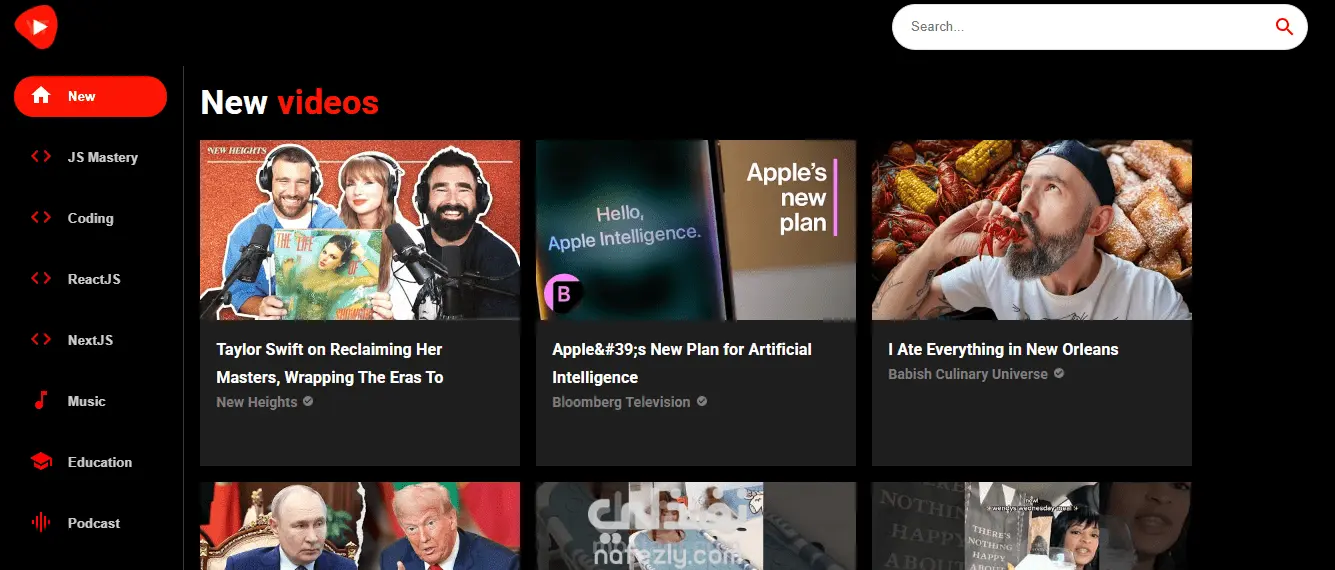The width and height of the screenshot is (1335, 570).
Task: Click the music note icon
Action: [41, 401]
